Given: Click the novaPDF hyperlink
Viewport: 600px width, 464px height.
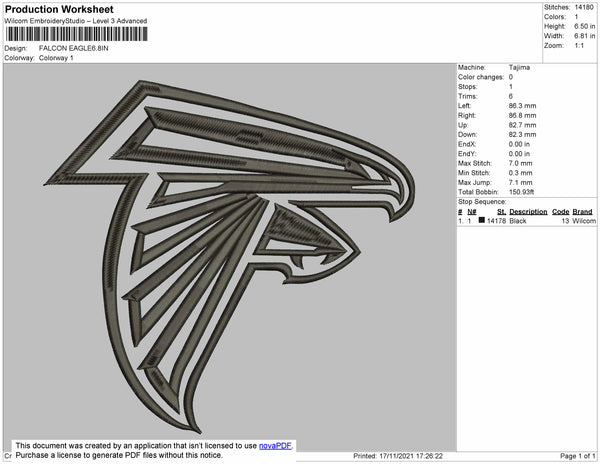Looking at the screenshot, I should (x=275, y=446).
